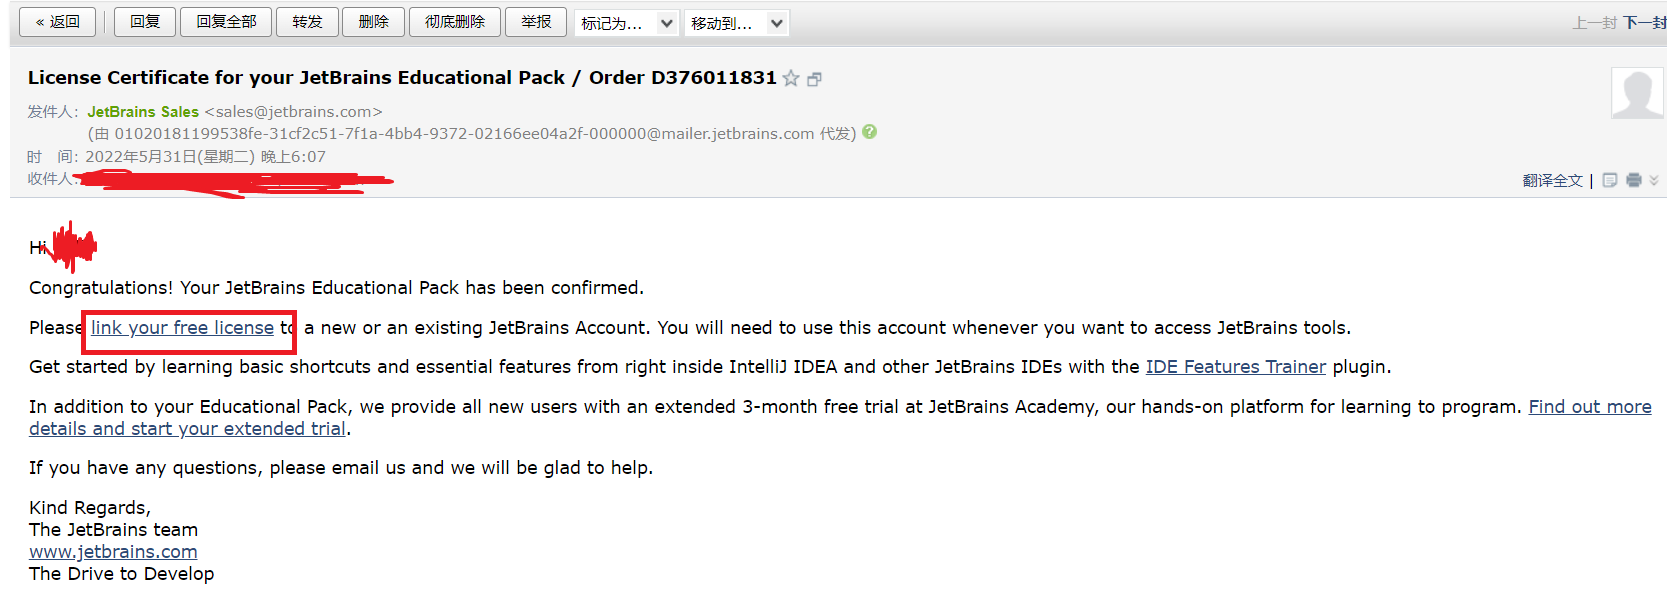Click the note icon beside 翻译全文
Viewport: 1667px width, 595px height.
(1610, 180)
